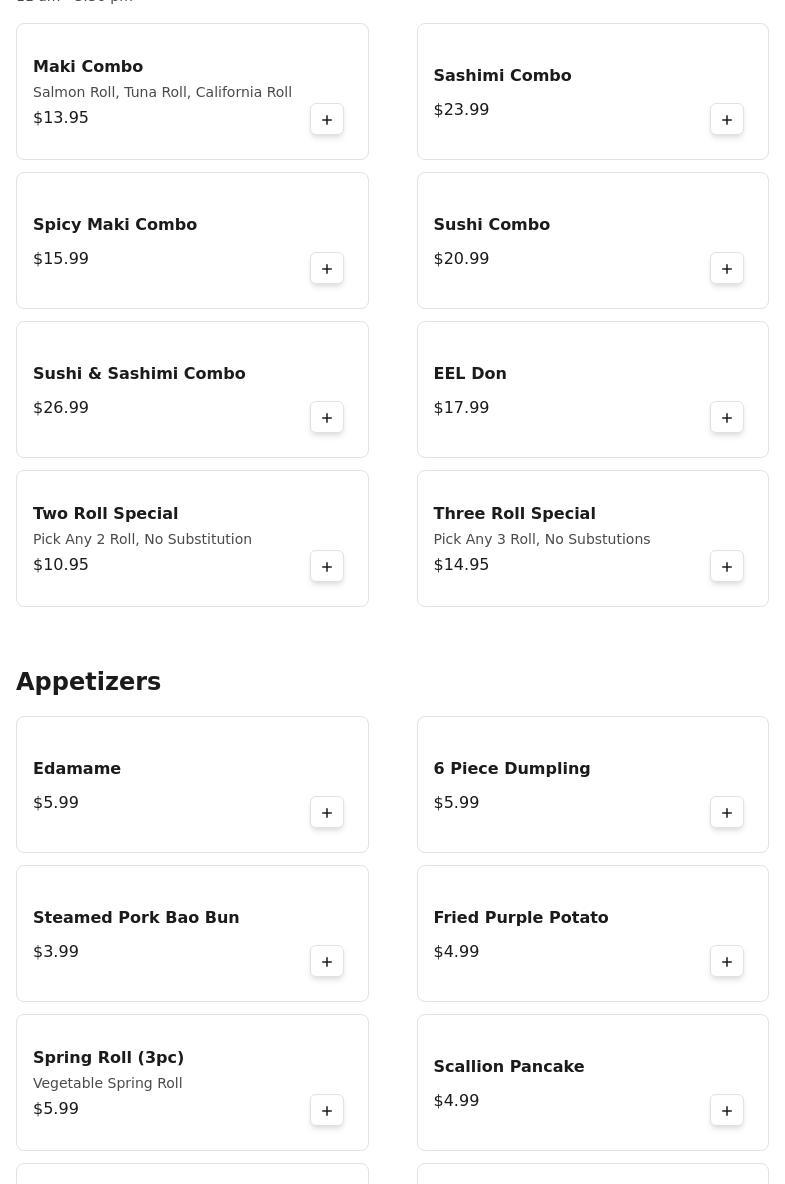The image size is (785, 1184).
Task: Add Edamame with plus button
Action: (327, 813)
